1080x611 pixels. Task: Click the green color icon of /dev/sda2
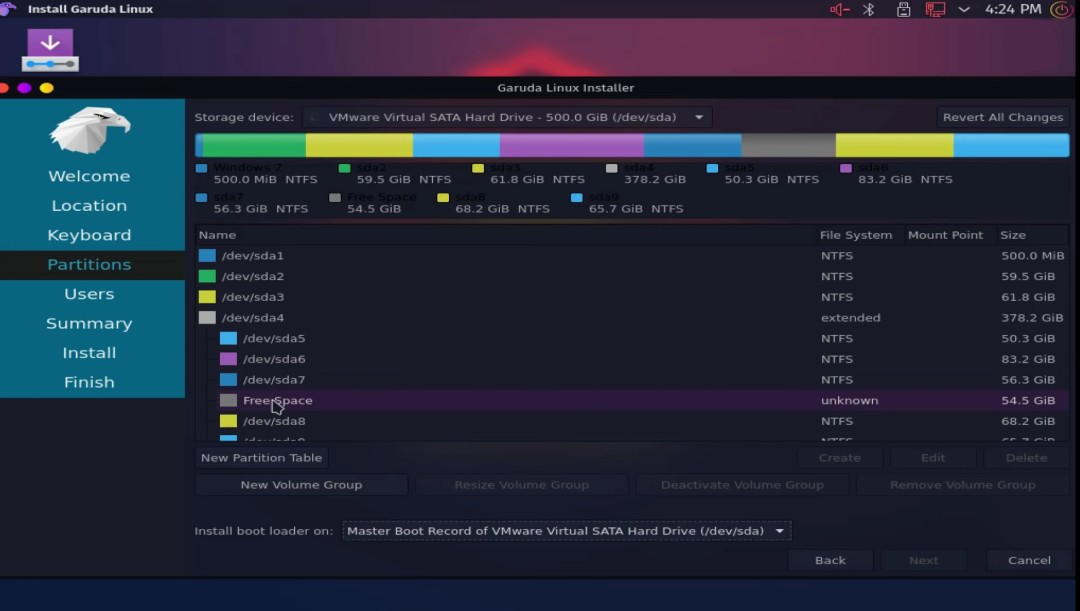(207, 276)
